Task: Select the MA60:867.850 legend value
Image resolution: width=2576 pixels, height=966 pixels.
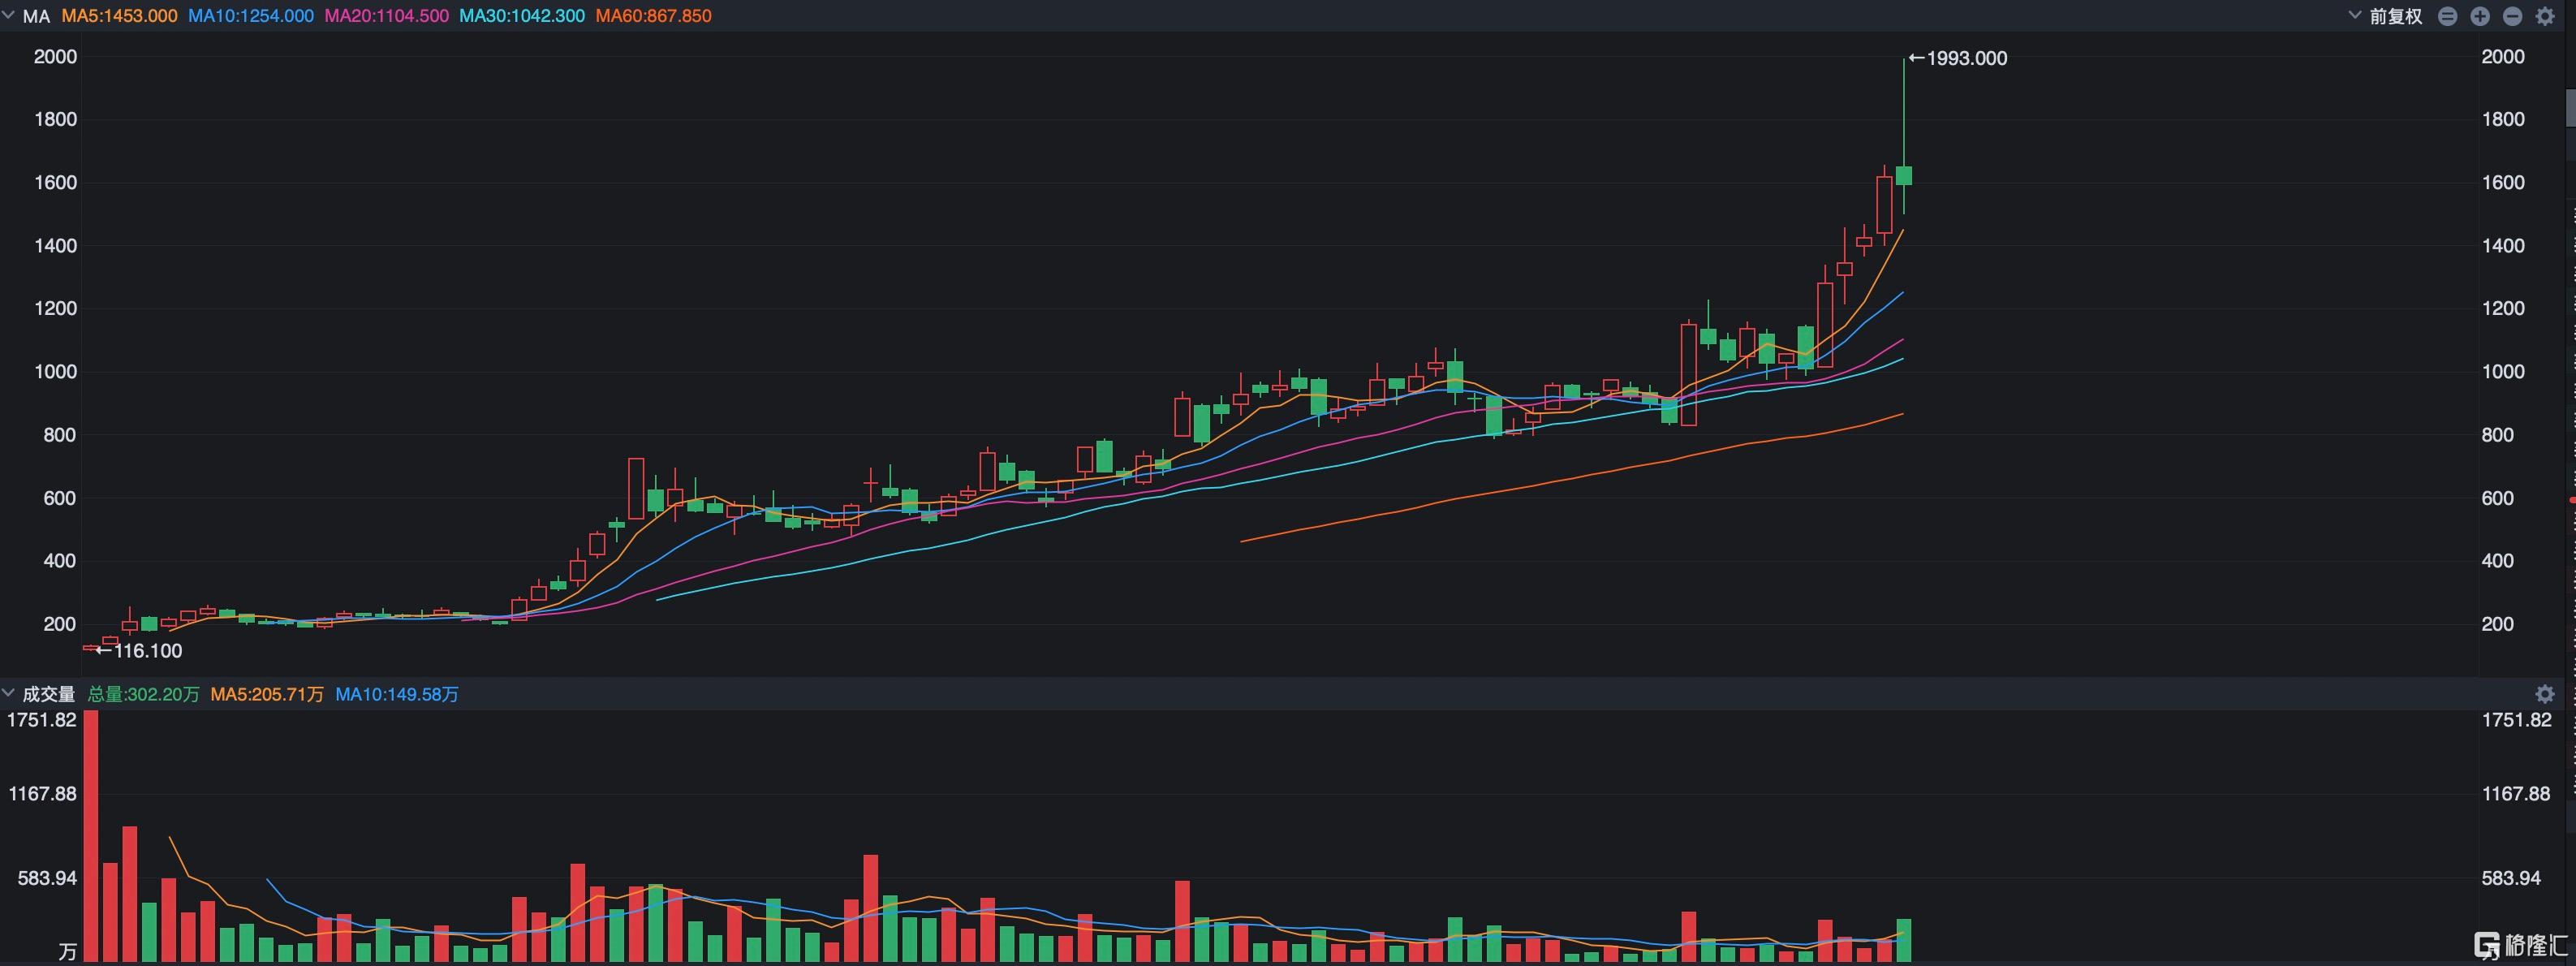Action: 653,16
